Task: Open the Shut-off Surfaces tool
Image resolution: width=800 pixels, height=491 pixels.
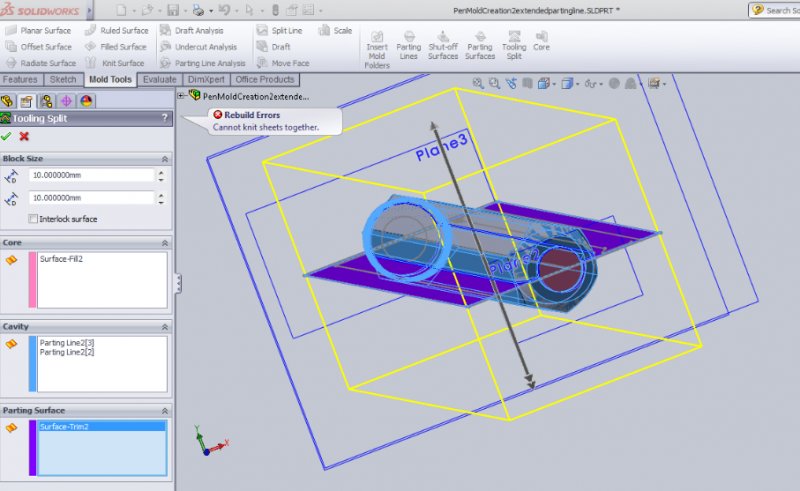Action: click(443, 45)
